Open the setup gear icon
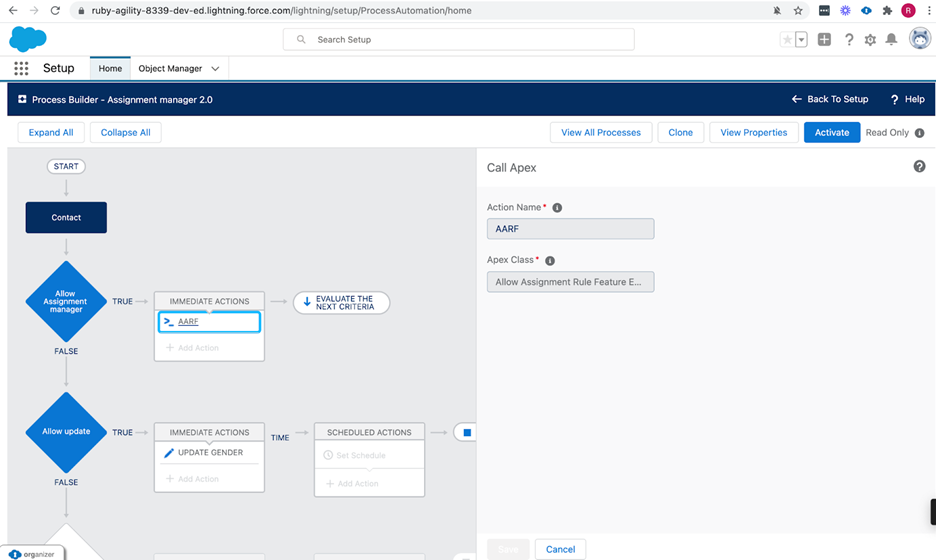 tap(870, 40)
